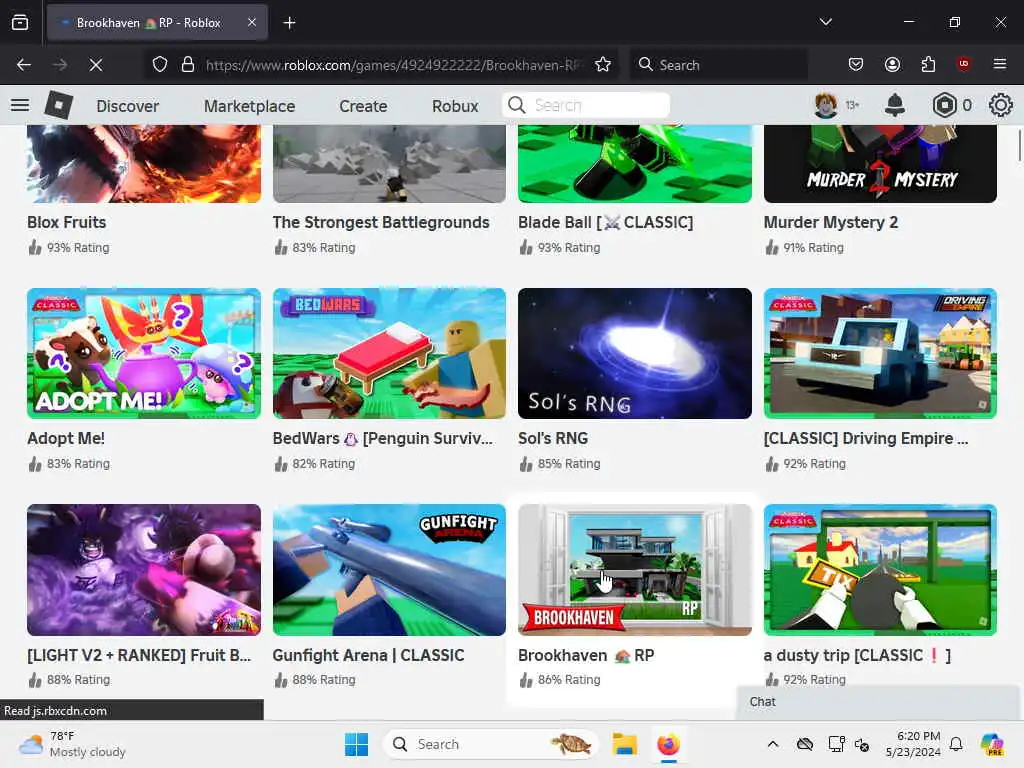Open the Firefox extensions puzzle icon
This screenshot has width=1024, height=768.
point(928,65)
